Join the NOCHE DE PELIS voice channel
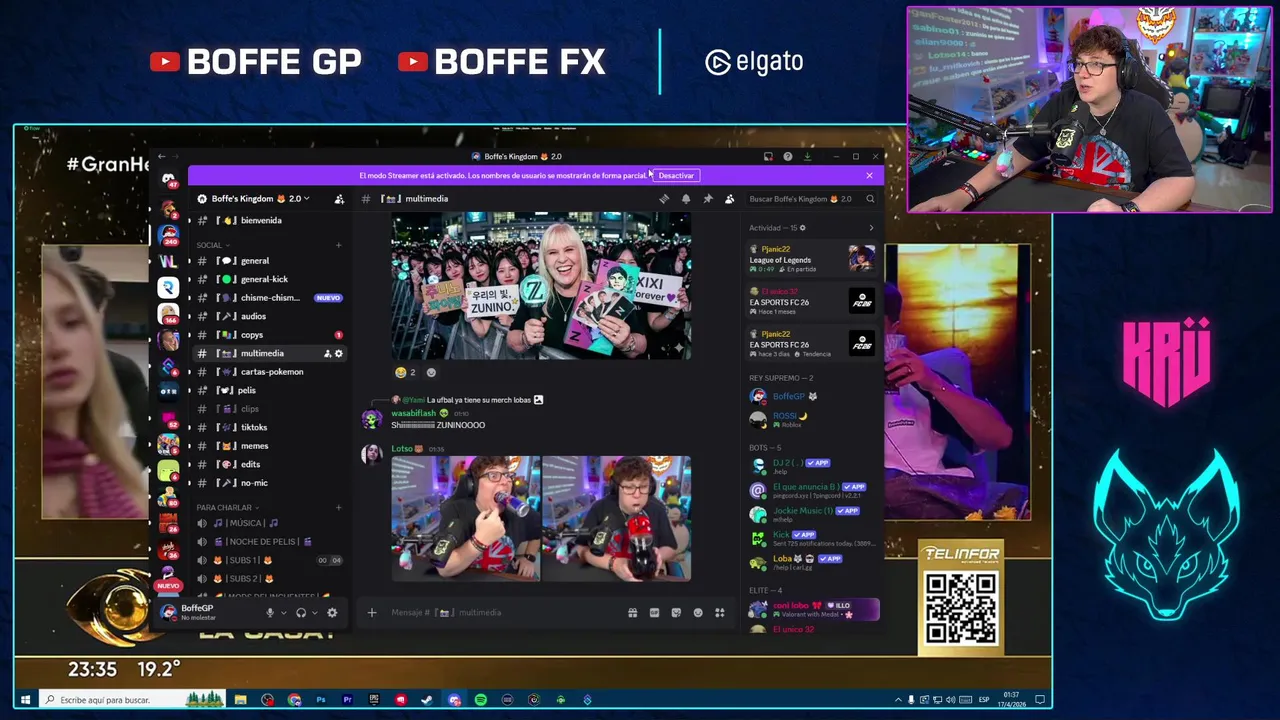 click(268, 542)
